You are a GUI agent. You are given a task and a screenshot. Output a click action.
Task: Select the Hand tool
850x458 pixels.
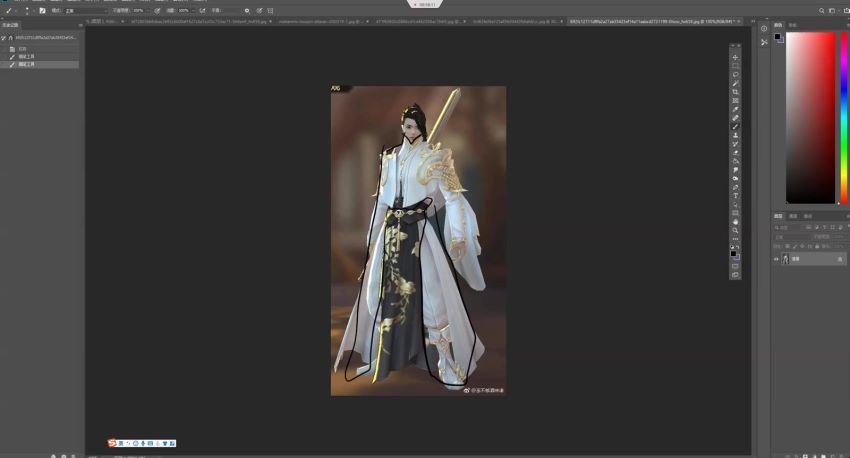point(735,222)
